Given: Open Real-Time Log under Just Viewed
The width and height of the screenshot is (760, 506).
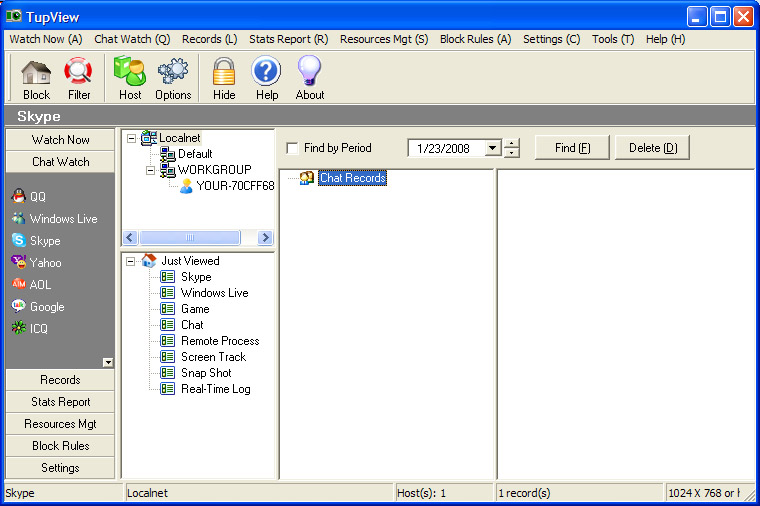Looking at the screenshot, I should pos(206,389).
